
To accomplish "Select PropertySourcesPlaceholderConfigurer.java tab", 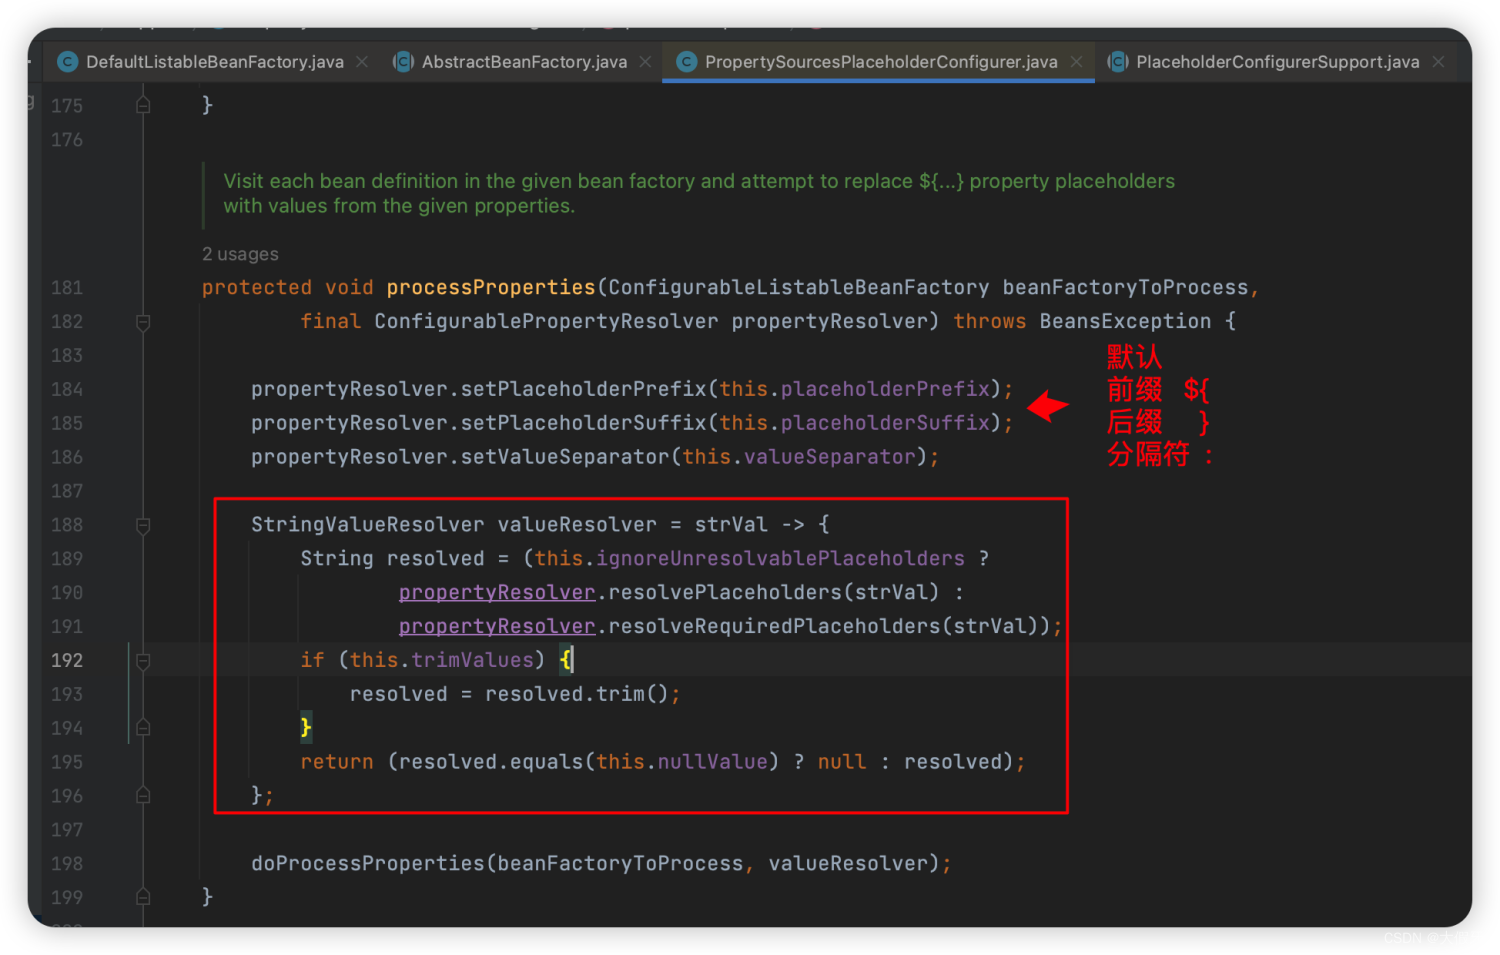I will click(881, 62).
